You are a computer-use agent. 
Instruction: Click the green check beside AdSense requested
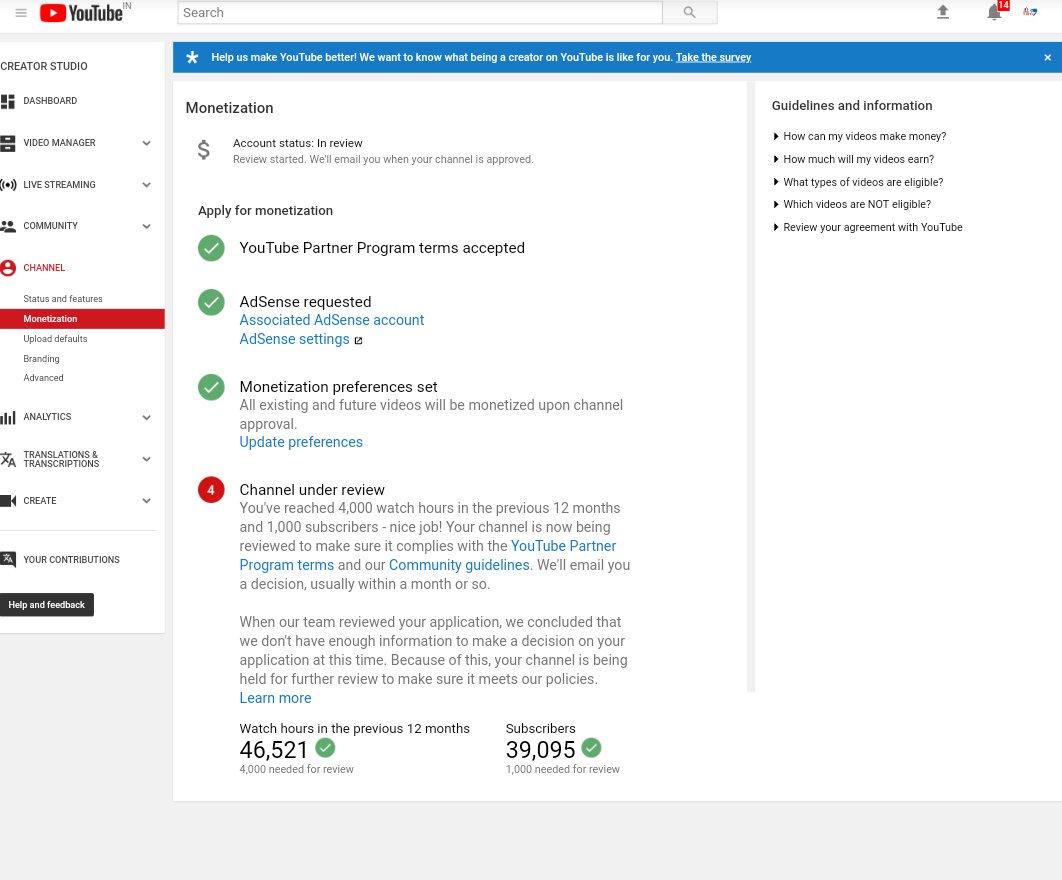[211, 302]
